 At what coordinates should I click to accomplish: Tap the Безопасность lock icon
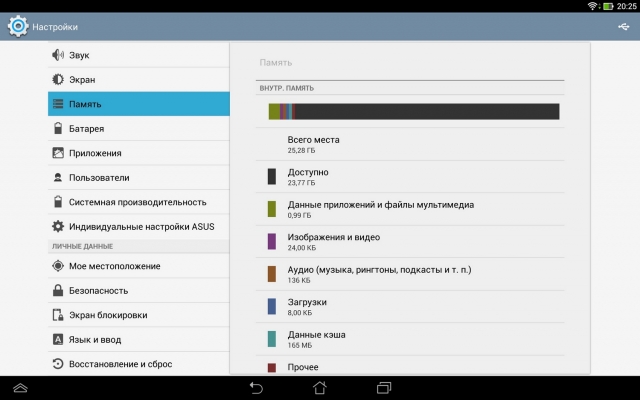tap(58, 290)
